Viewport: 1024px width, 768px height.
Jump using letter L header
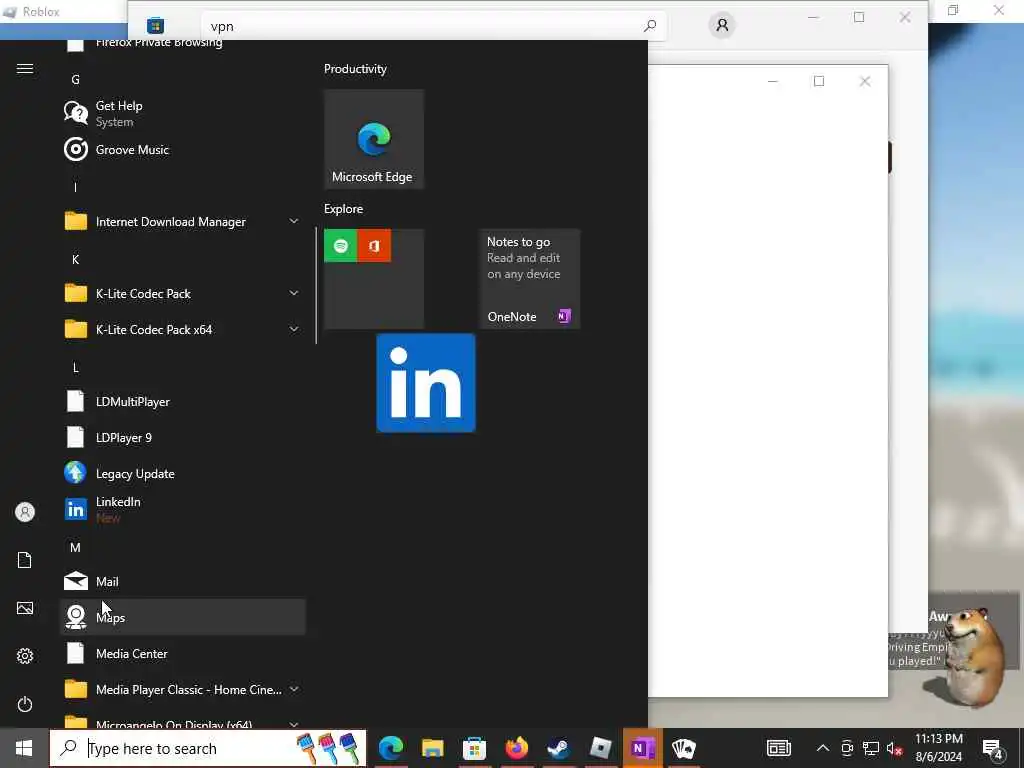(75, 367)
